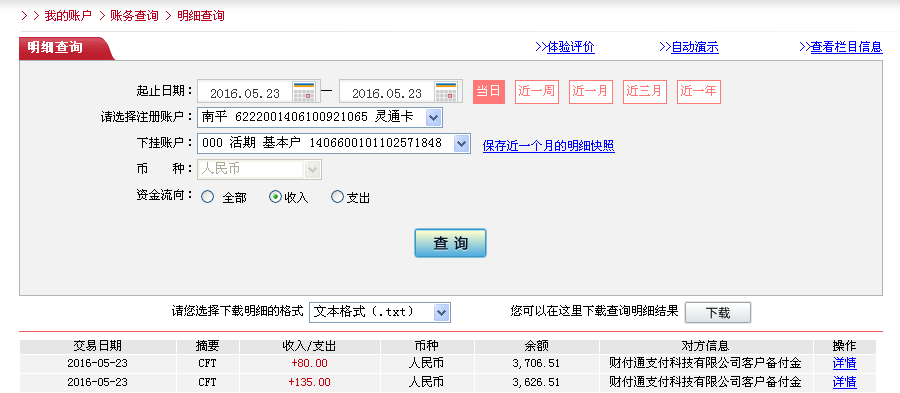
Task: Click the 对方信息 column header
Action: [706, 346]
